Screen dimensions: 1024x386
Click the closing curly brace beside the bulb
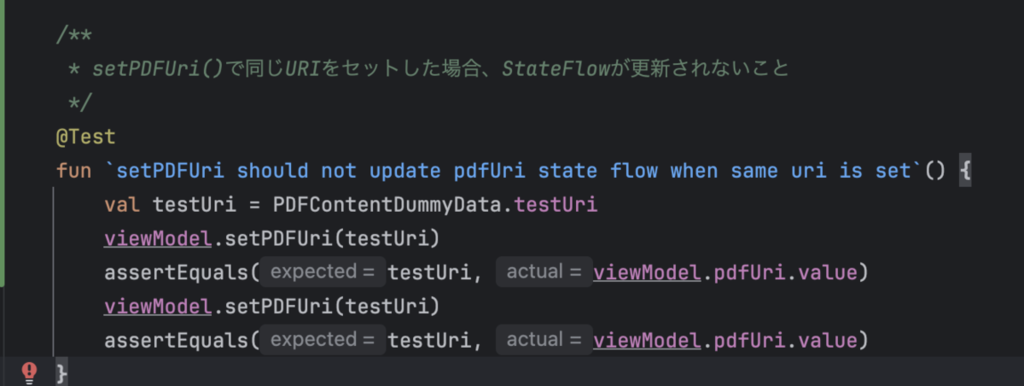[x=61, y=374]
